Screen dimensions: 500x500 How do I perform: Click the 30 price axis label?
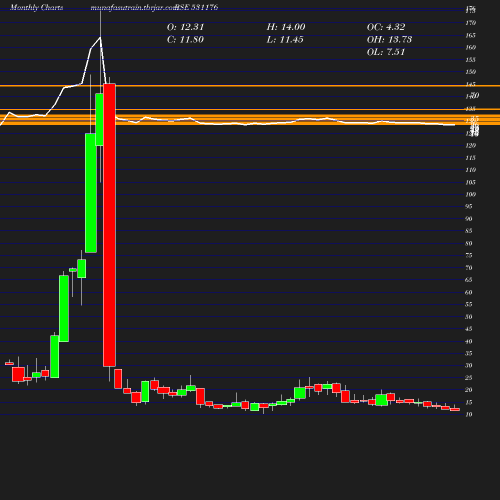point(469,365)
